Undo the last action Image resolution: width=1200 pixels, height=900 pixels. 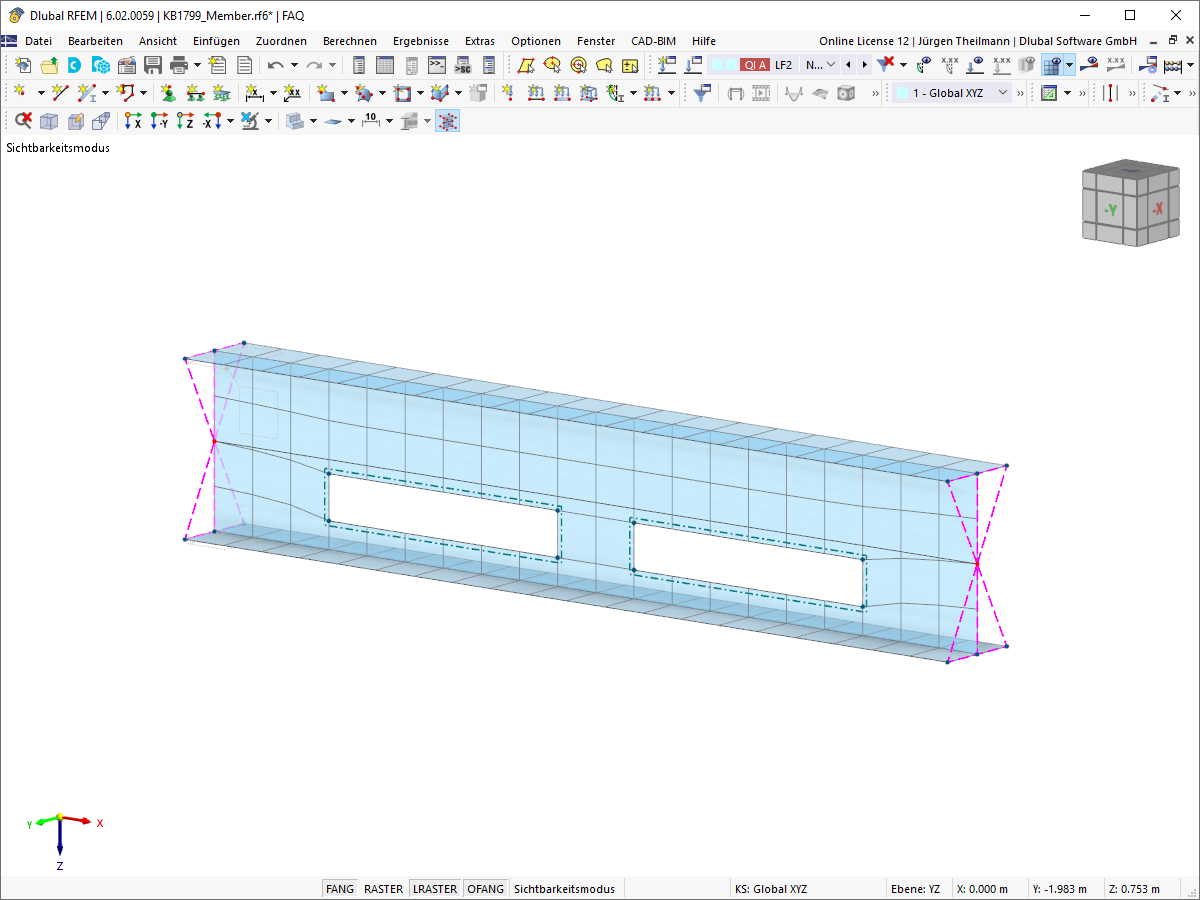click(275, 65)
